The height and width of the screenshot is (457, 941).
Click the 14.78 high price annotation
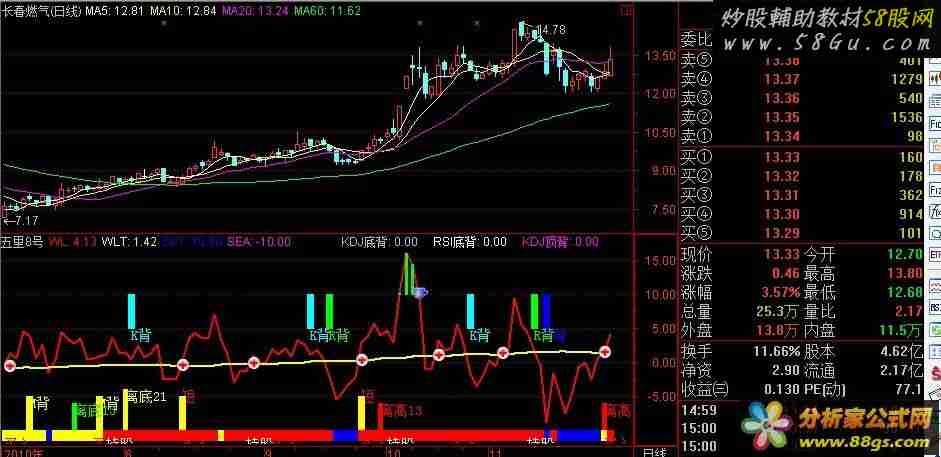552,29
